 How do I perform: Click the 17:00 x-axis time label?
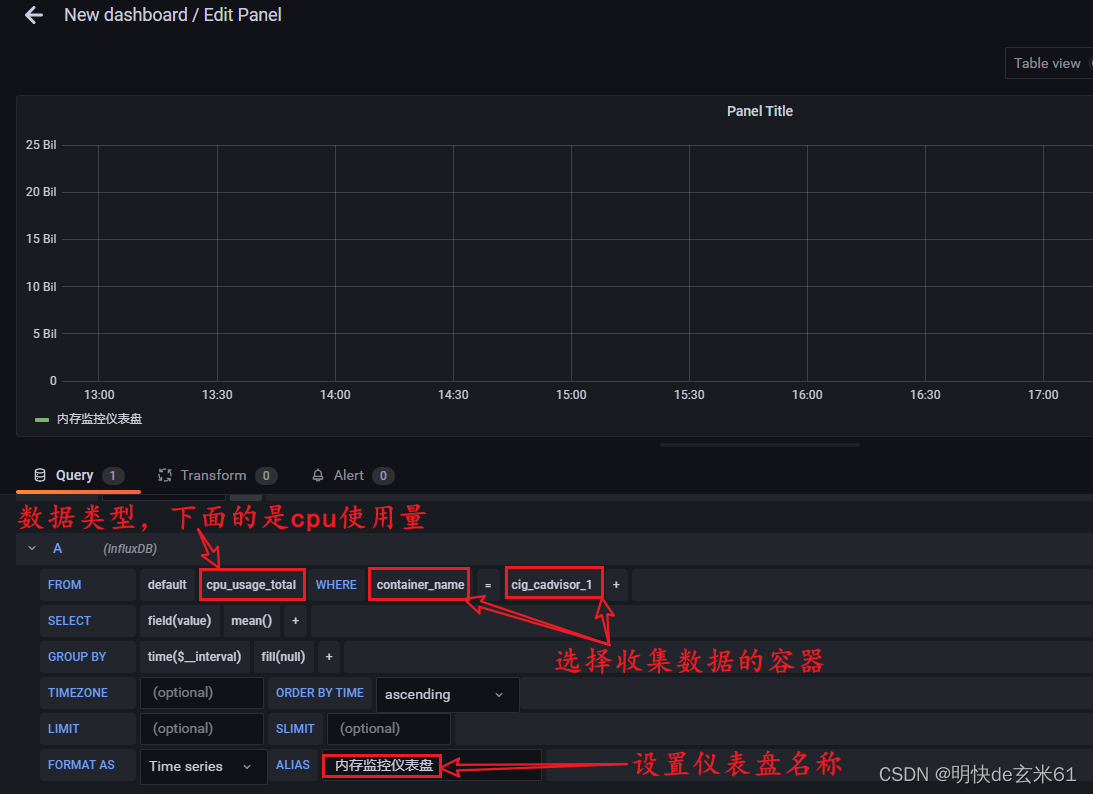tap(1043, 395)
